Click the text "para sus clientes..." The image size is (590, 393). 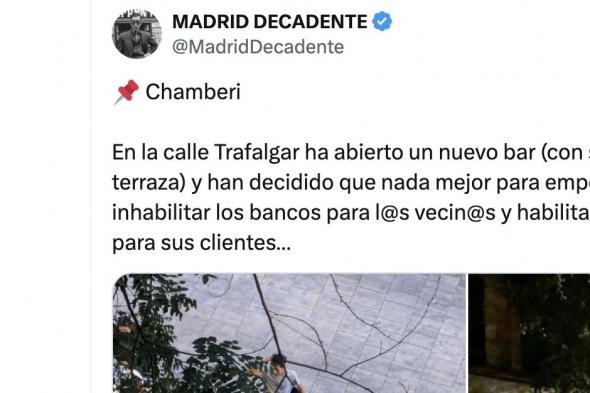point(201,243)
